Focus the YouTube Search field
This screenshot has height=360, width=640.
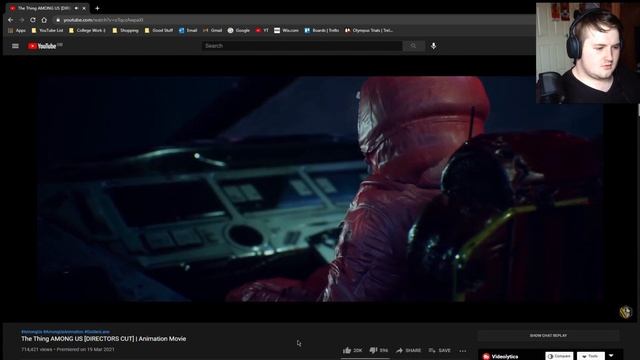click(x=302, y=46)
